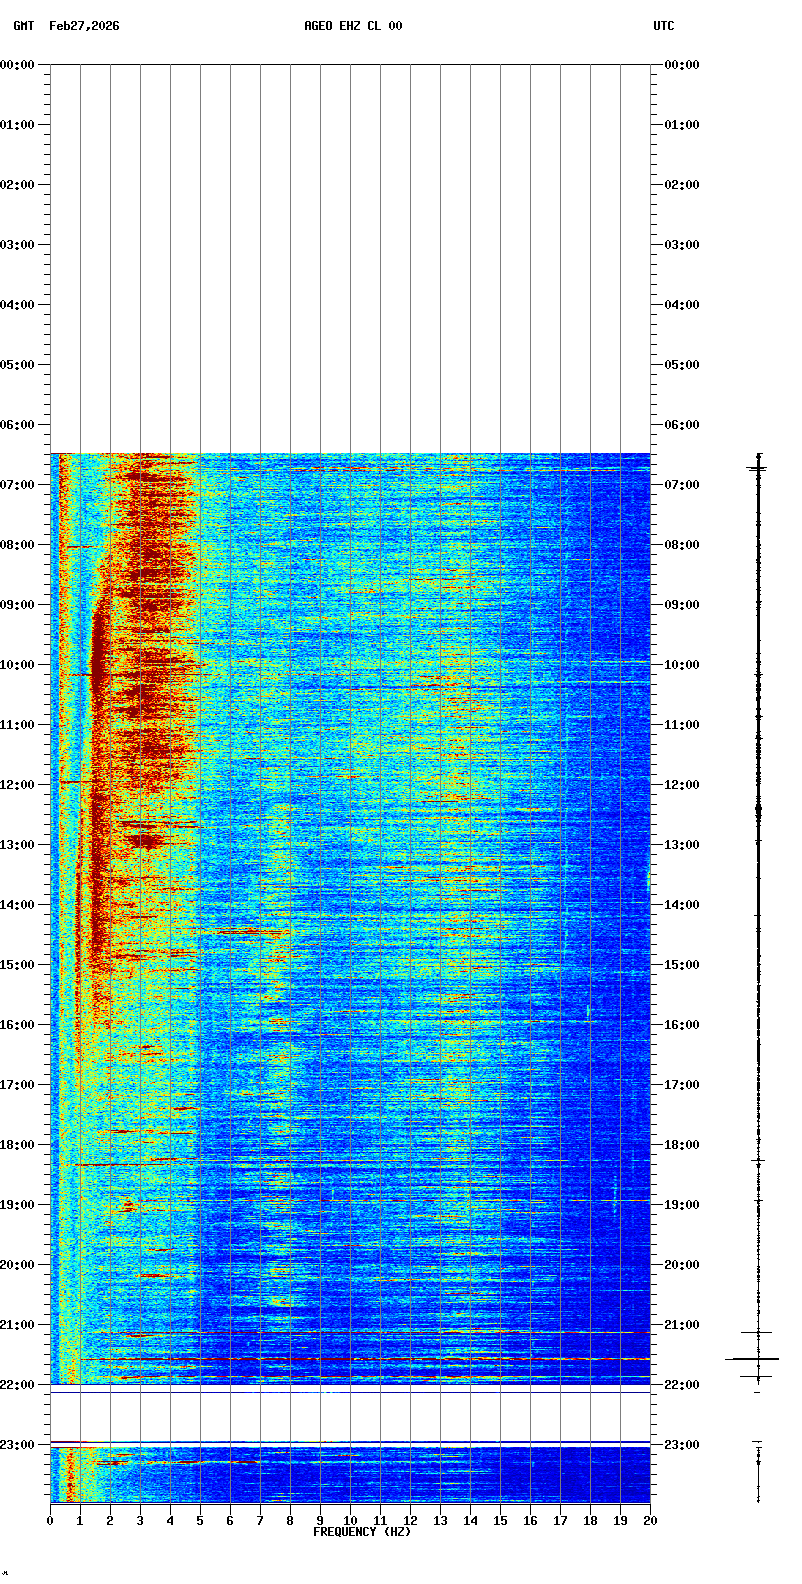Click the FREQUENCY (HZ) axis label
The height and width of the screenshot is (1584, 802).
pos(362,1532)
